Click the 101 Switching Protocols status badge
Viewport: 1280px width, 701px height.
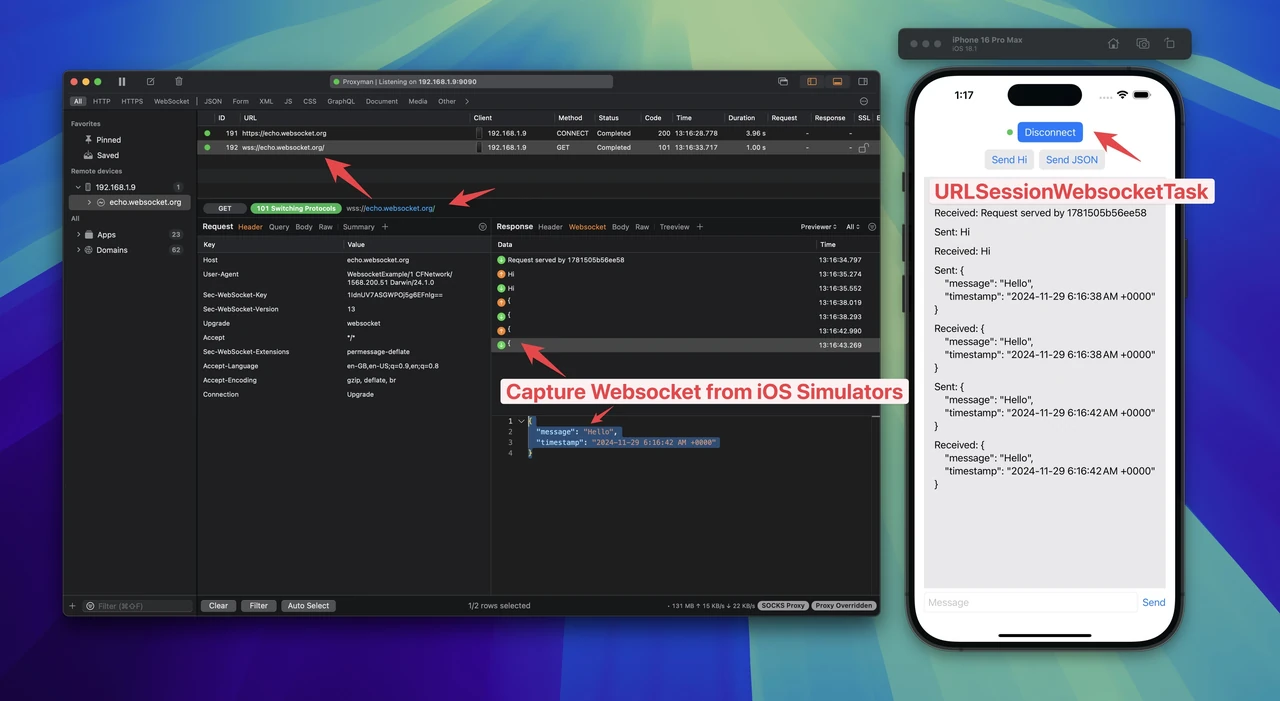296,208
